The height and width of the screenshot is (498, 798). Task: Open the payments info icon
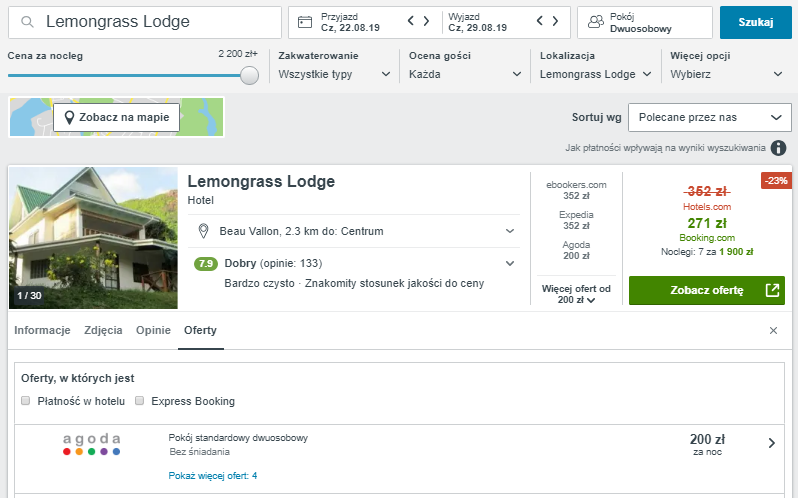click(778, 148)
